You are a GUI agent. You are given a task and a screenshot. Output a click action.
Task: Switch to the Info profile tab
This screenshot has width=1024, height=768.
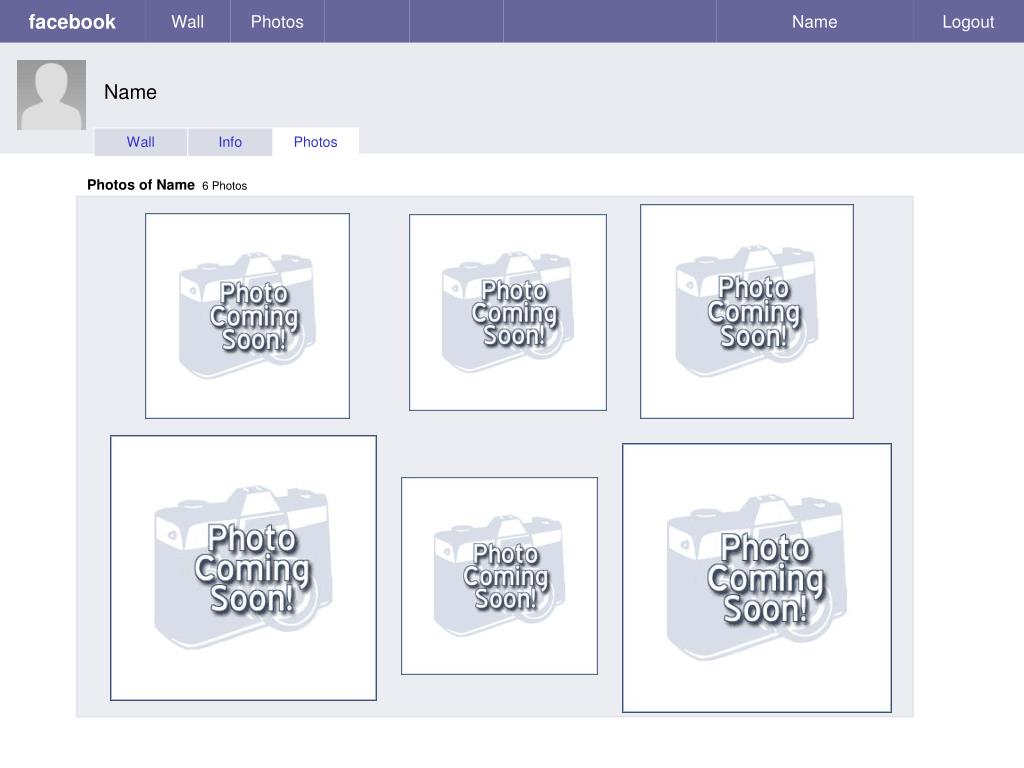click(230, 142)
